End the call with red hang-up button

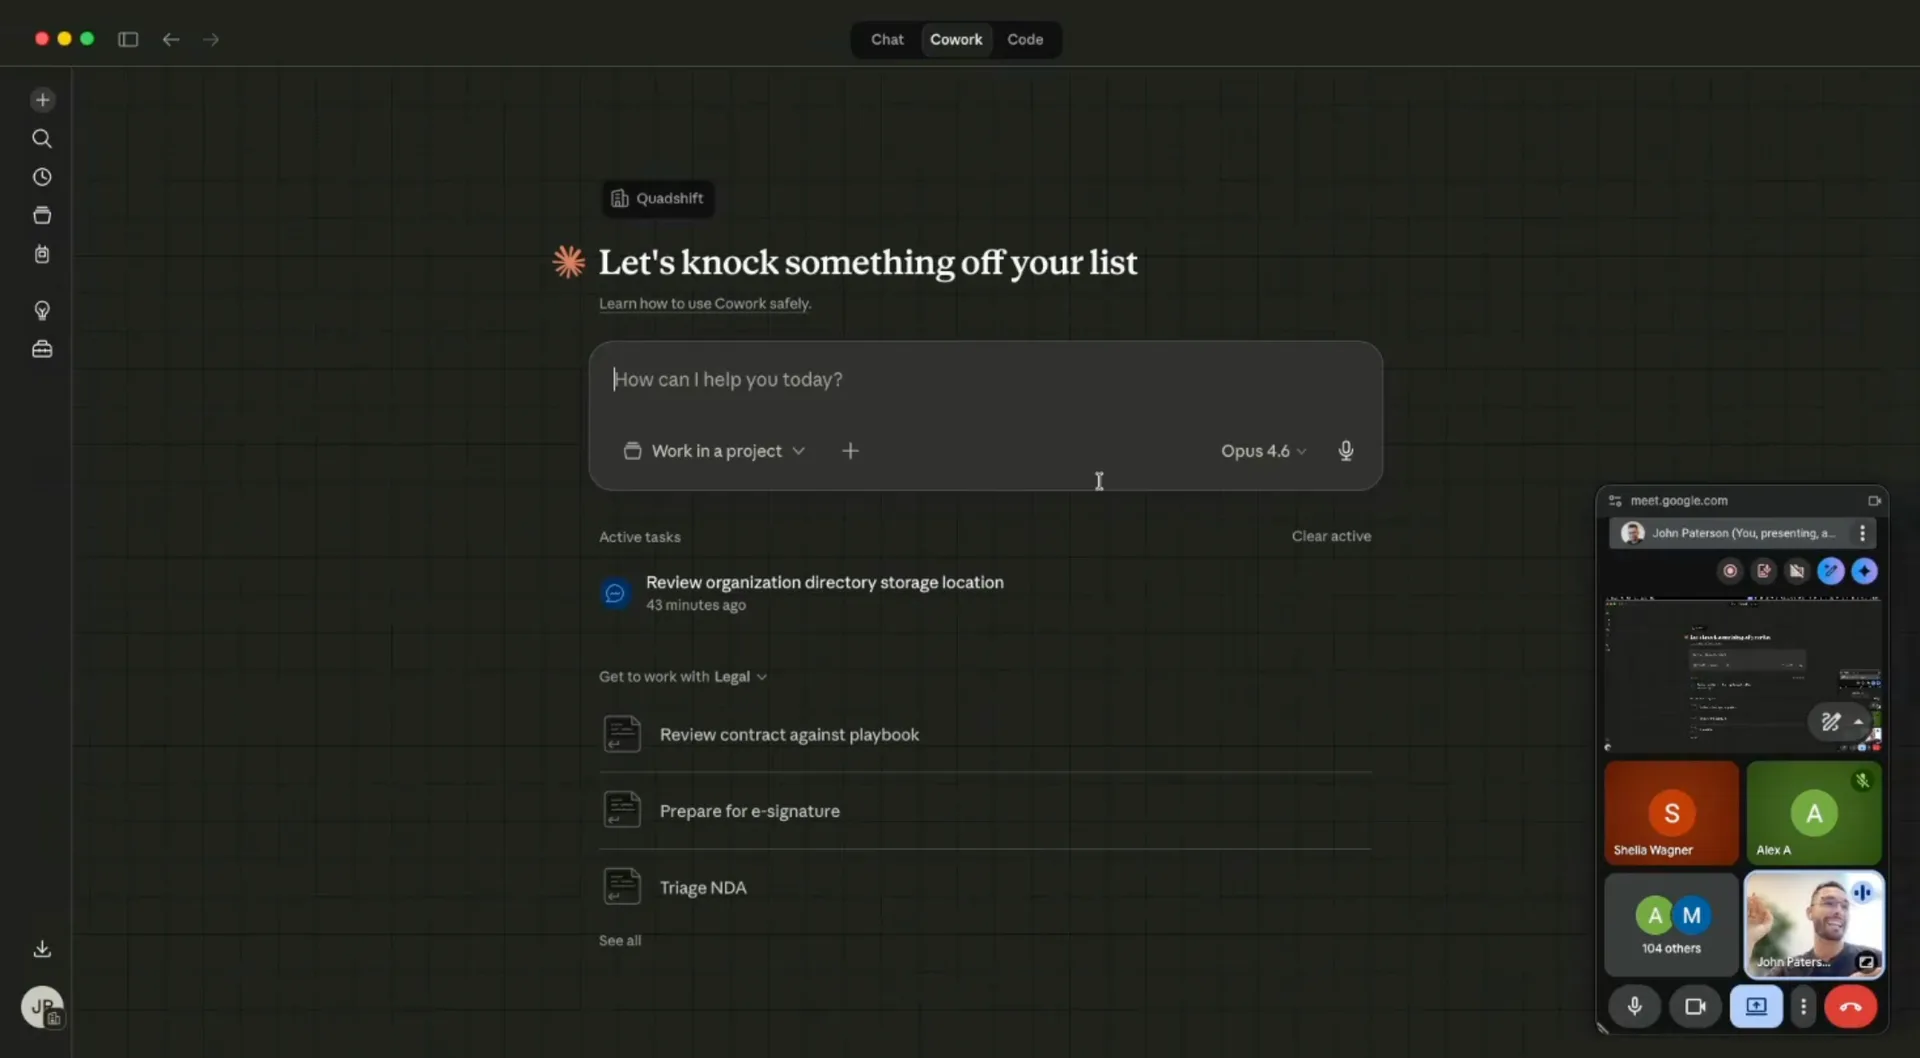(x=1851, y=1007)
